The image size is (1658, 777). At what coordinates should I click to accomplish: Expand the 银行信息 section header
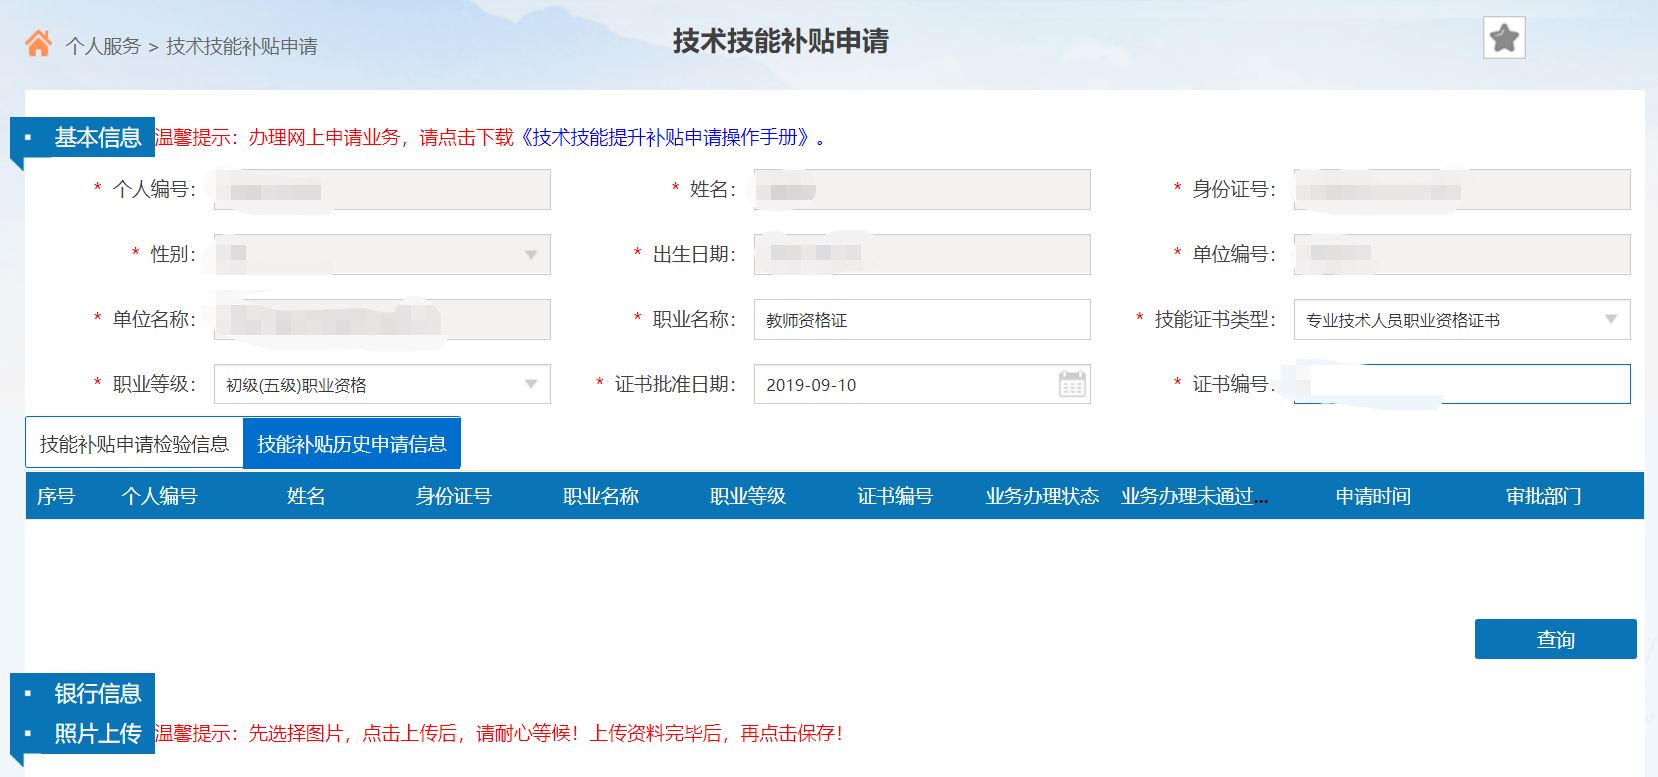96,693
